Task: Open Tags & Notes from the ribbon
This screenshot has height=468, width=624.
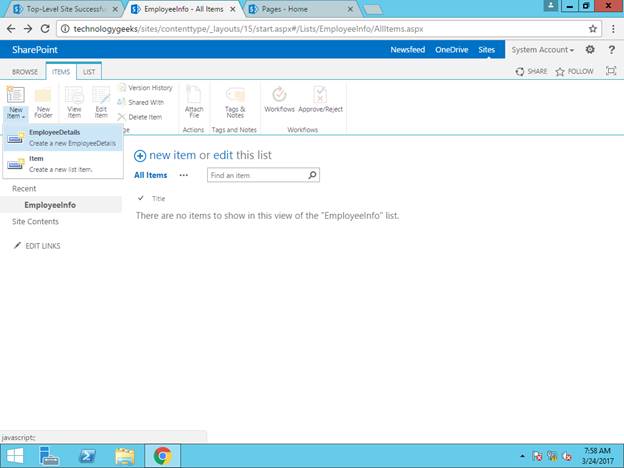Action: click(x=235, y=103)
